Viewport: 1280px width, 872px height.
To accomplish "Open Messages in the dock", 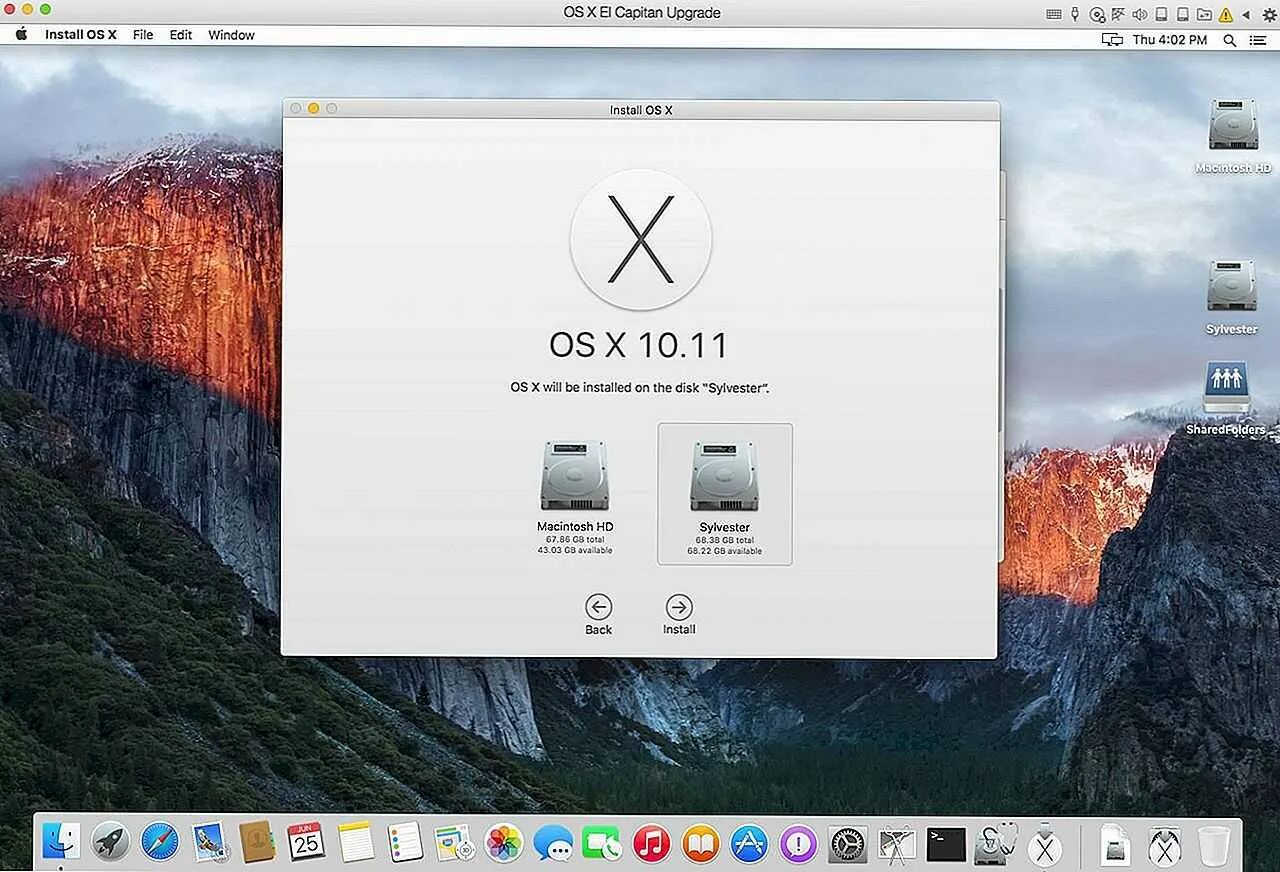I will pos(553,842).
